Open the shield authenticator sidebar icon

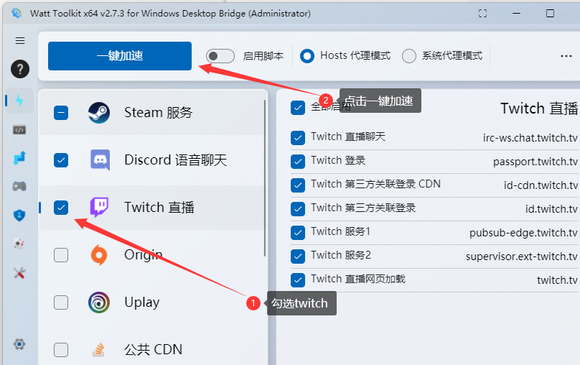pyautogui.click(x=19, y=215)
